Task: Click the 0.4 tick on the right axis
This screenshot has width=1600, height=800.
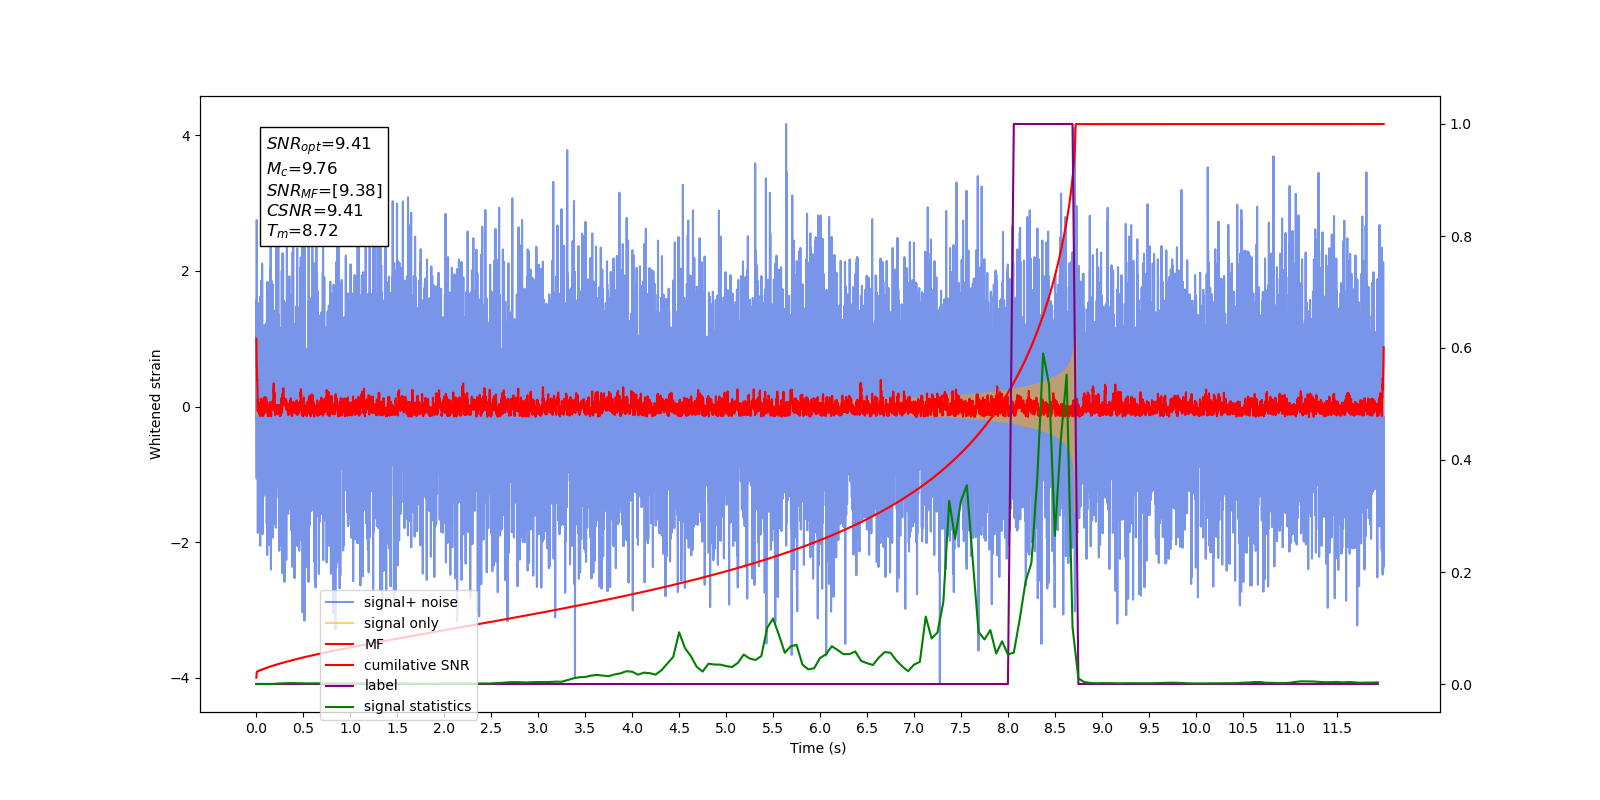Action: (1461, 461)
